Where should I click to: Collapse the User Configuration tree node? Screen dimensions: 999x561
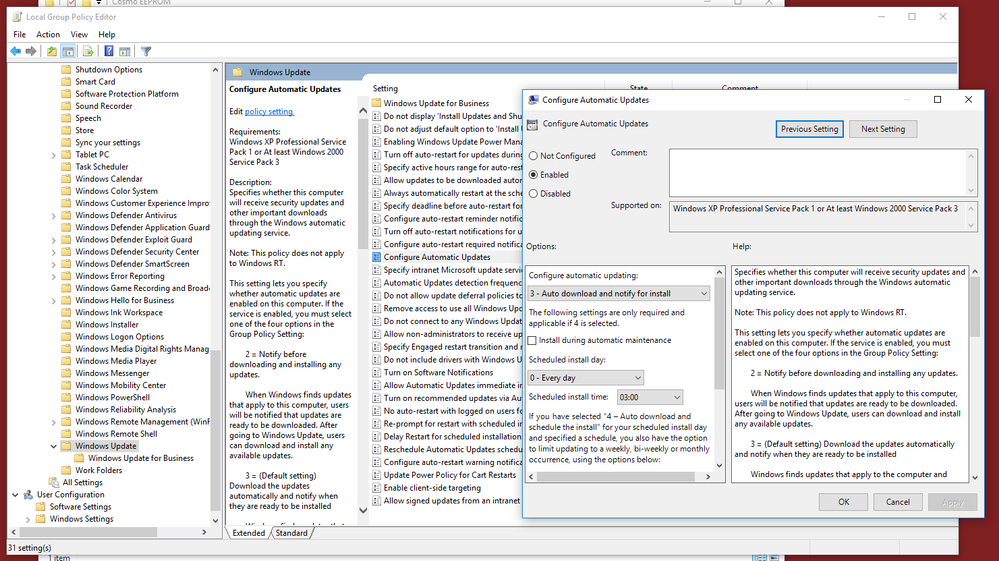(15, 495)
